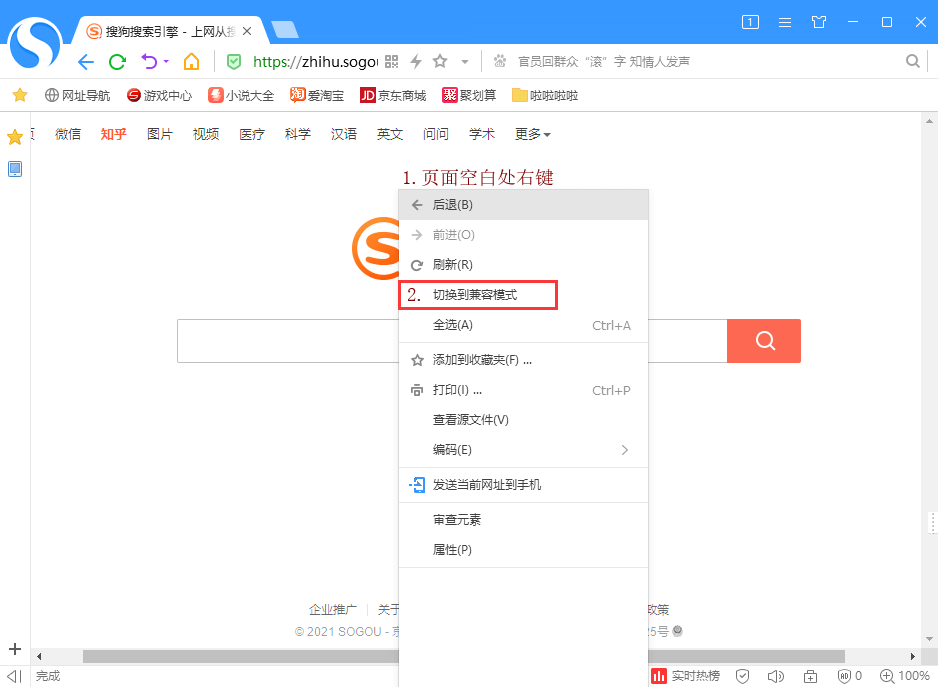Screen dimensions: 938x687
Task: Open the 更多 search categories dropdown
Action: [x=530, y=133]
